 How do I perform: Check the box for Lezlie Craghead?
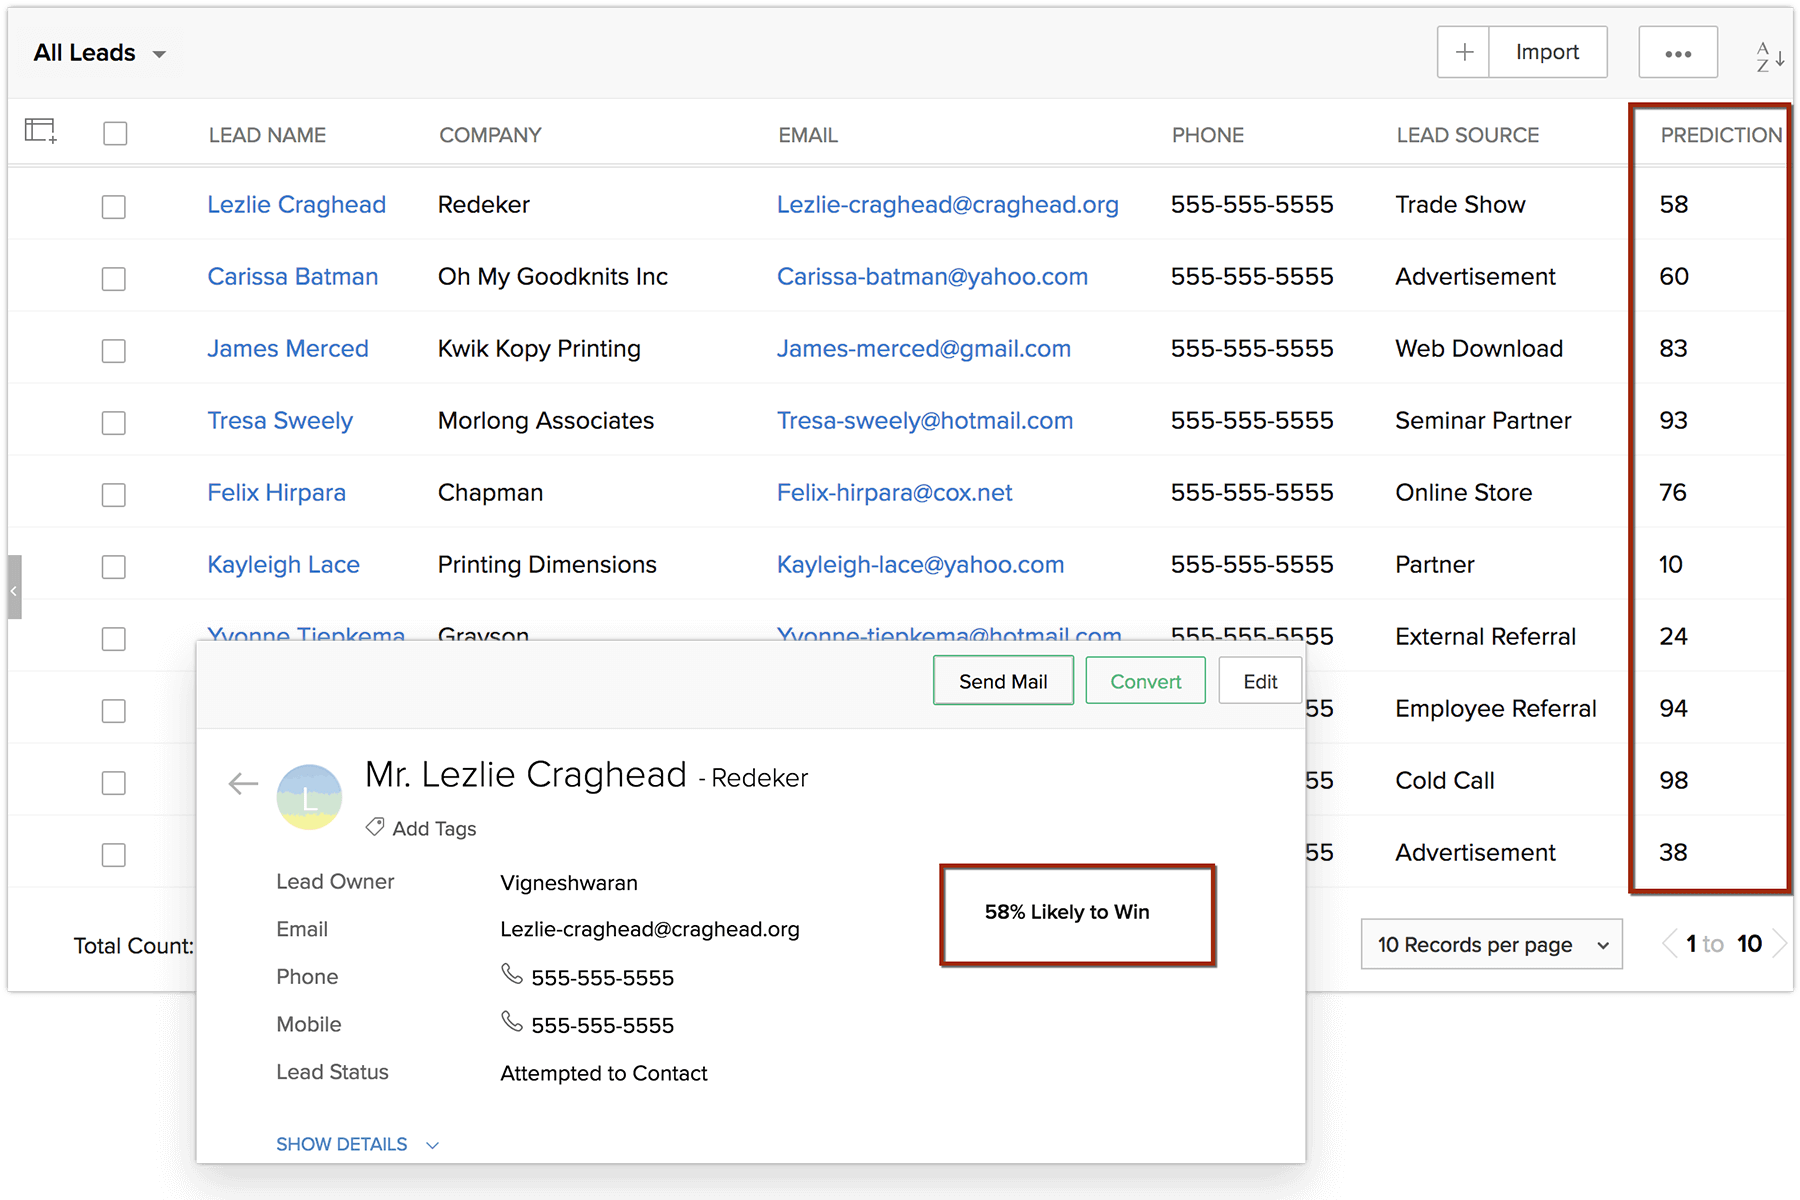click(114, 207)
